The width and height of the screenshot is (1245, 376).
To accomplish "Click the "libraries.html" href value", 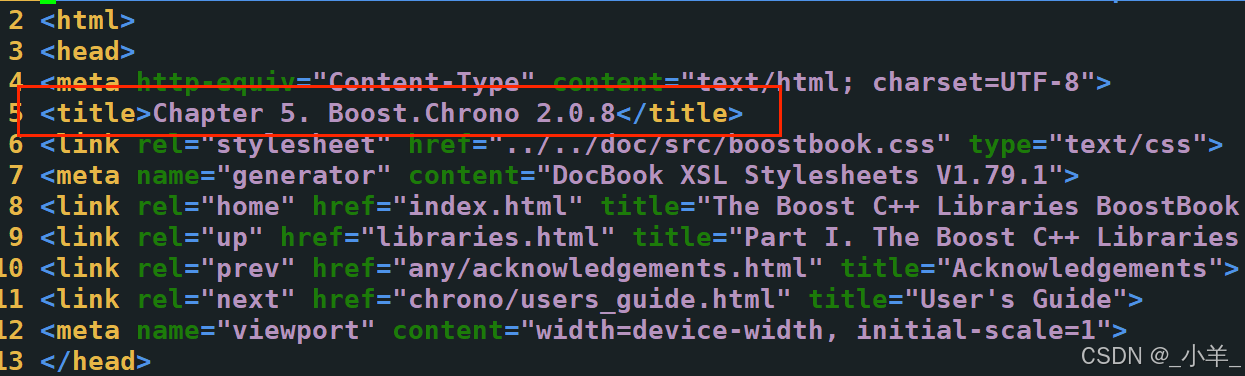I will coord(488,237).
